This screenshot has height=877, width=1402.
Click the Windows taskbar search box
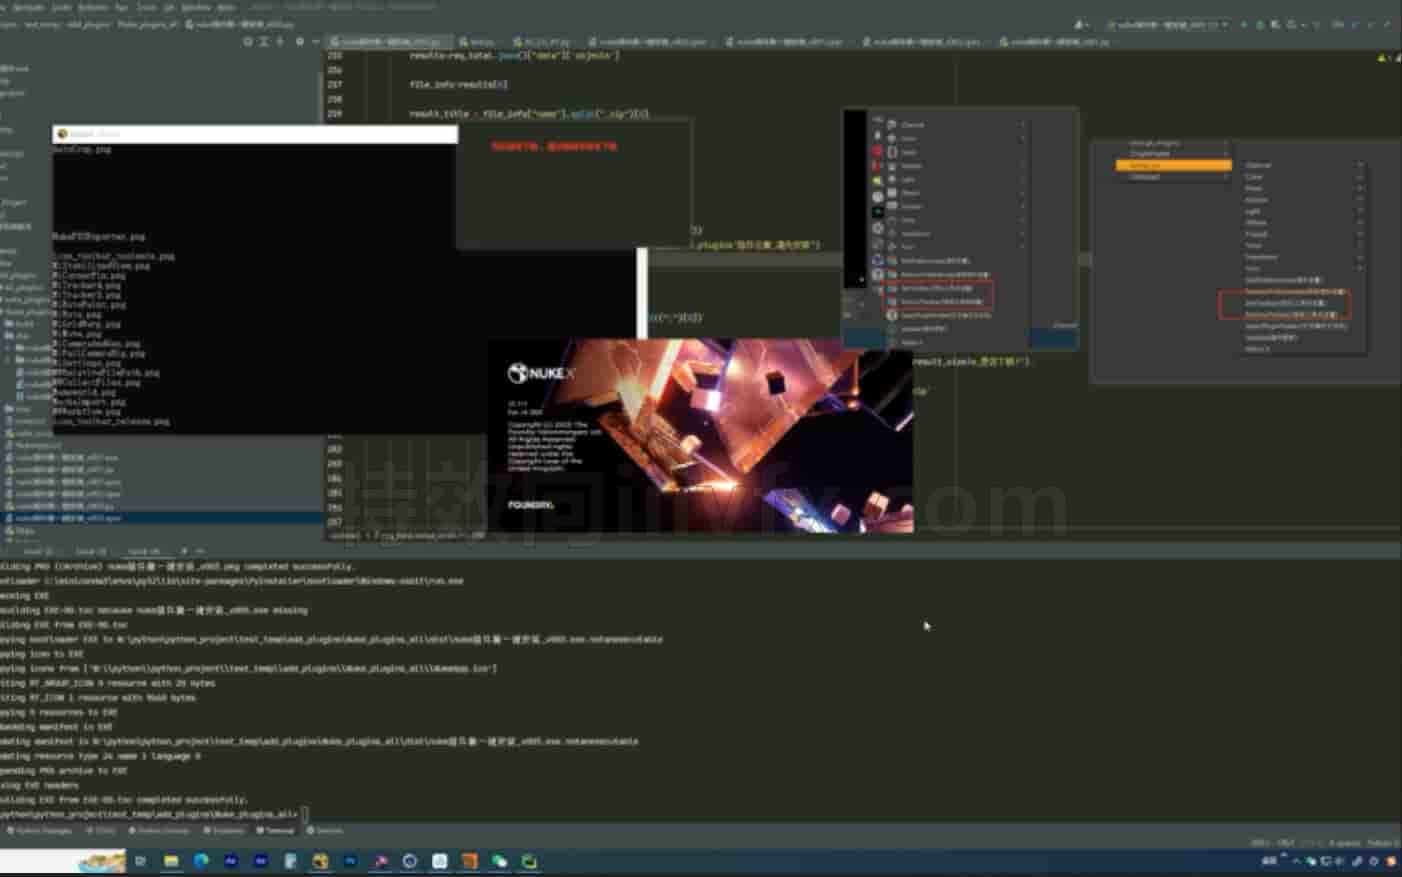[x=63, y=861]
